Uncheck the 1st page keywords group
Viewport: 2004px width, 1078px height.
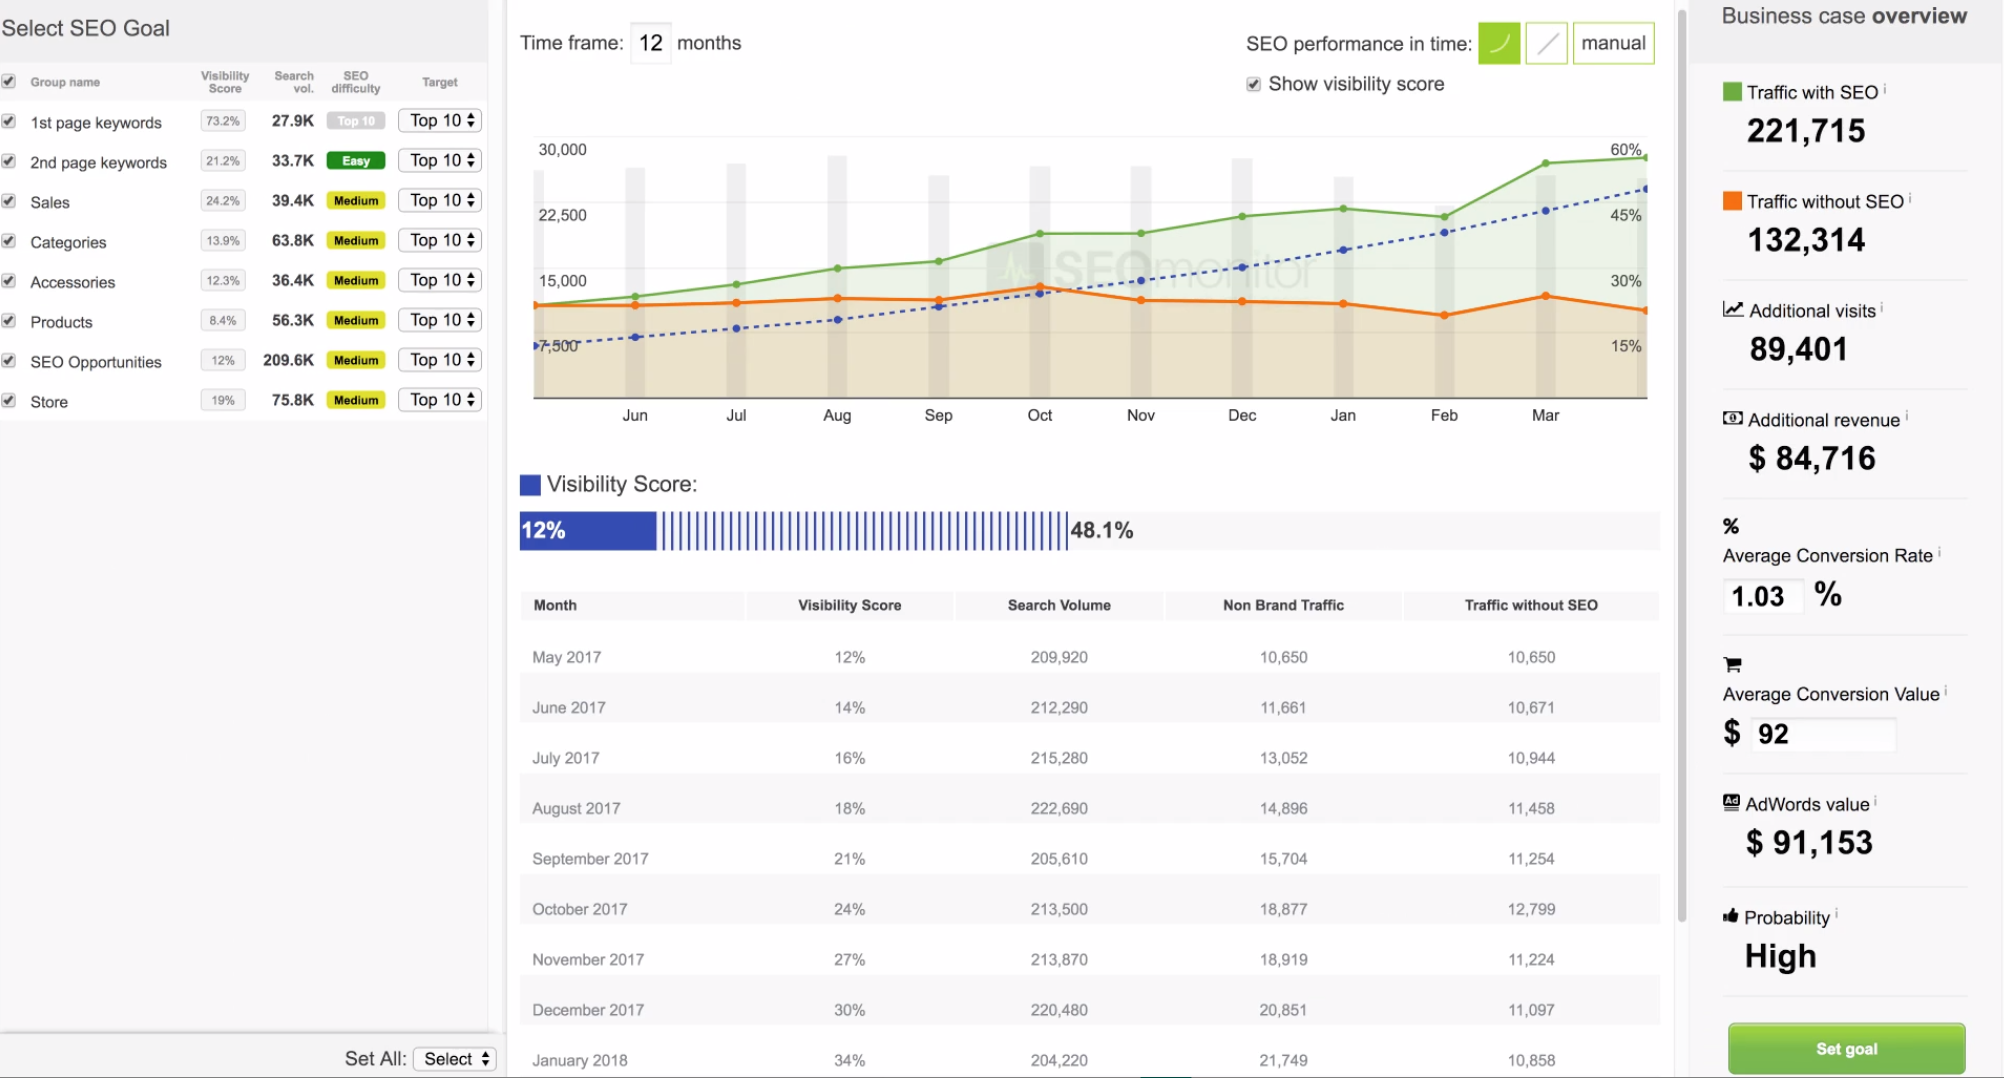(8, 121)
